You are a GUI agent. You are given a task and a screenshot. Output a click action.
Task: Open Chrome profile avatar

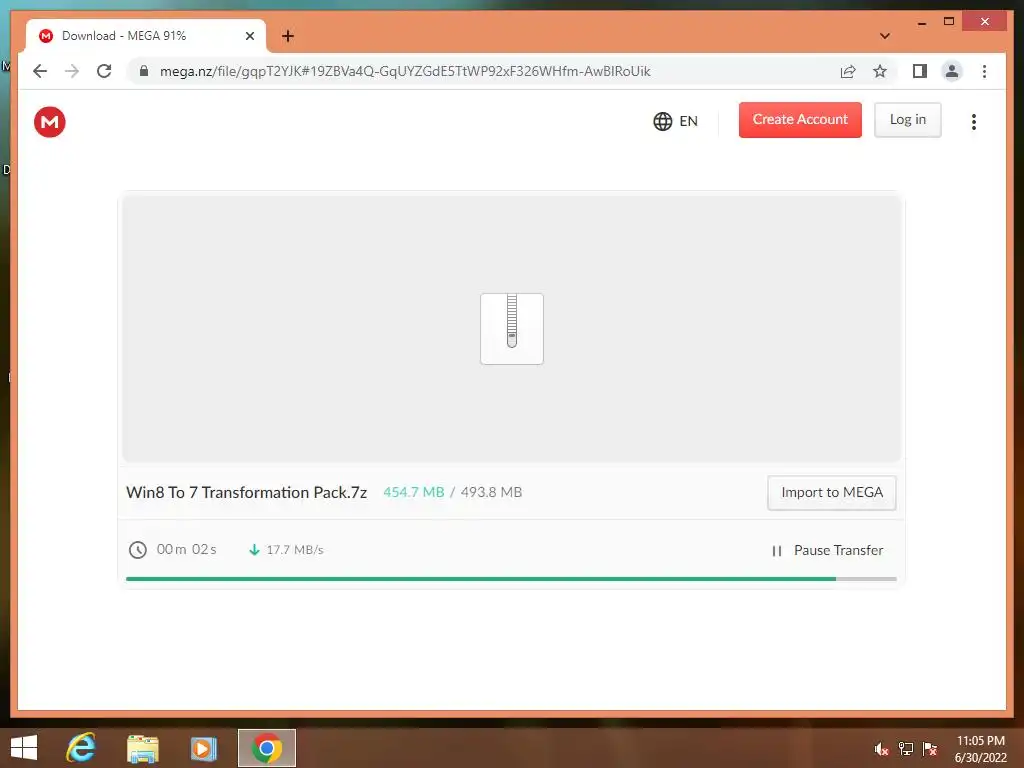coord(952,71)
